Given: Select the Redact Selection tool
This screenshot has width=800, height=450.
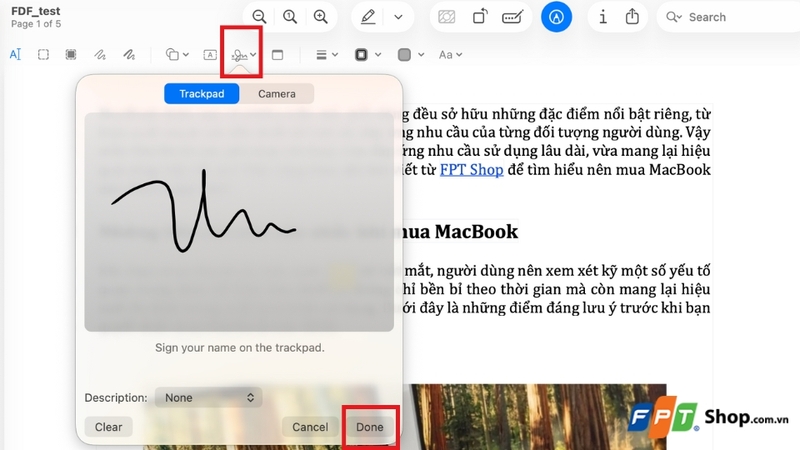Looking at the screenshot, I should coord(71,54).
